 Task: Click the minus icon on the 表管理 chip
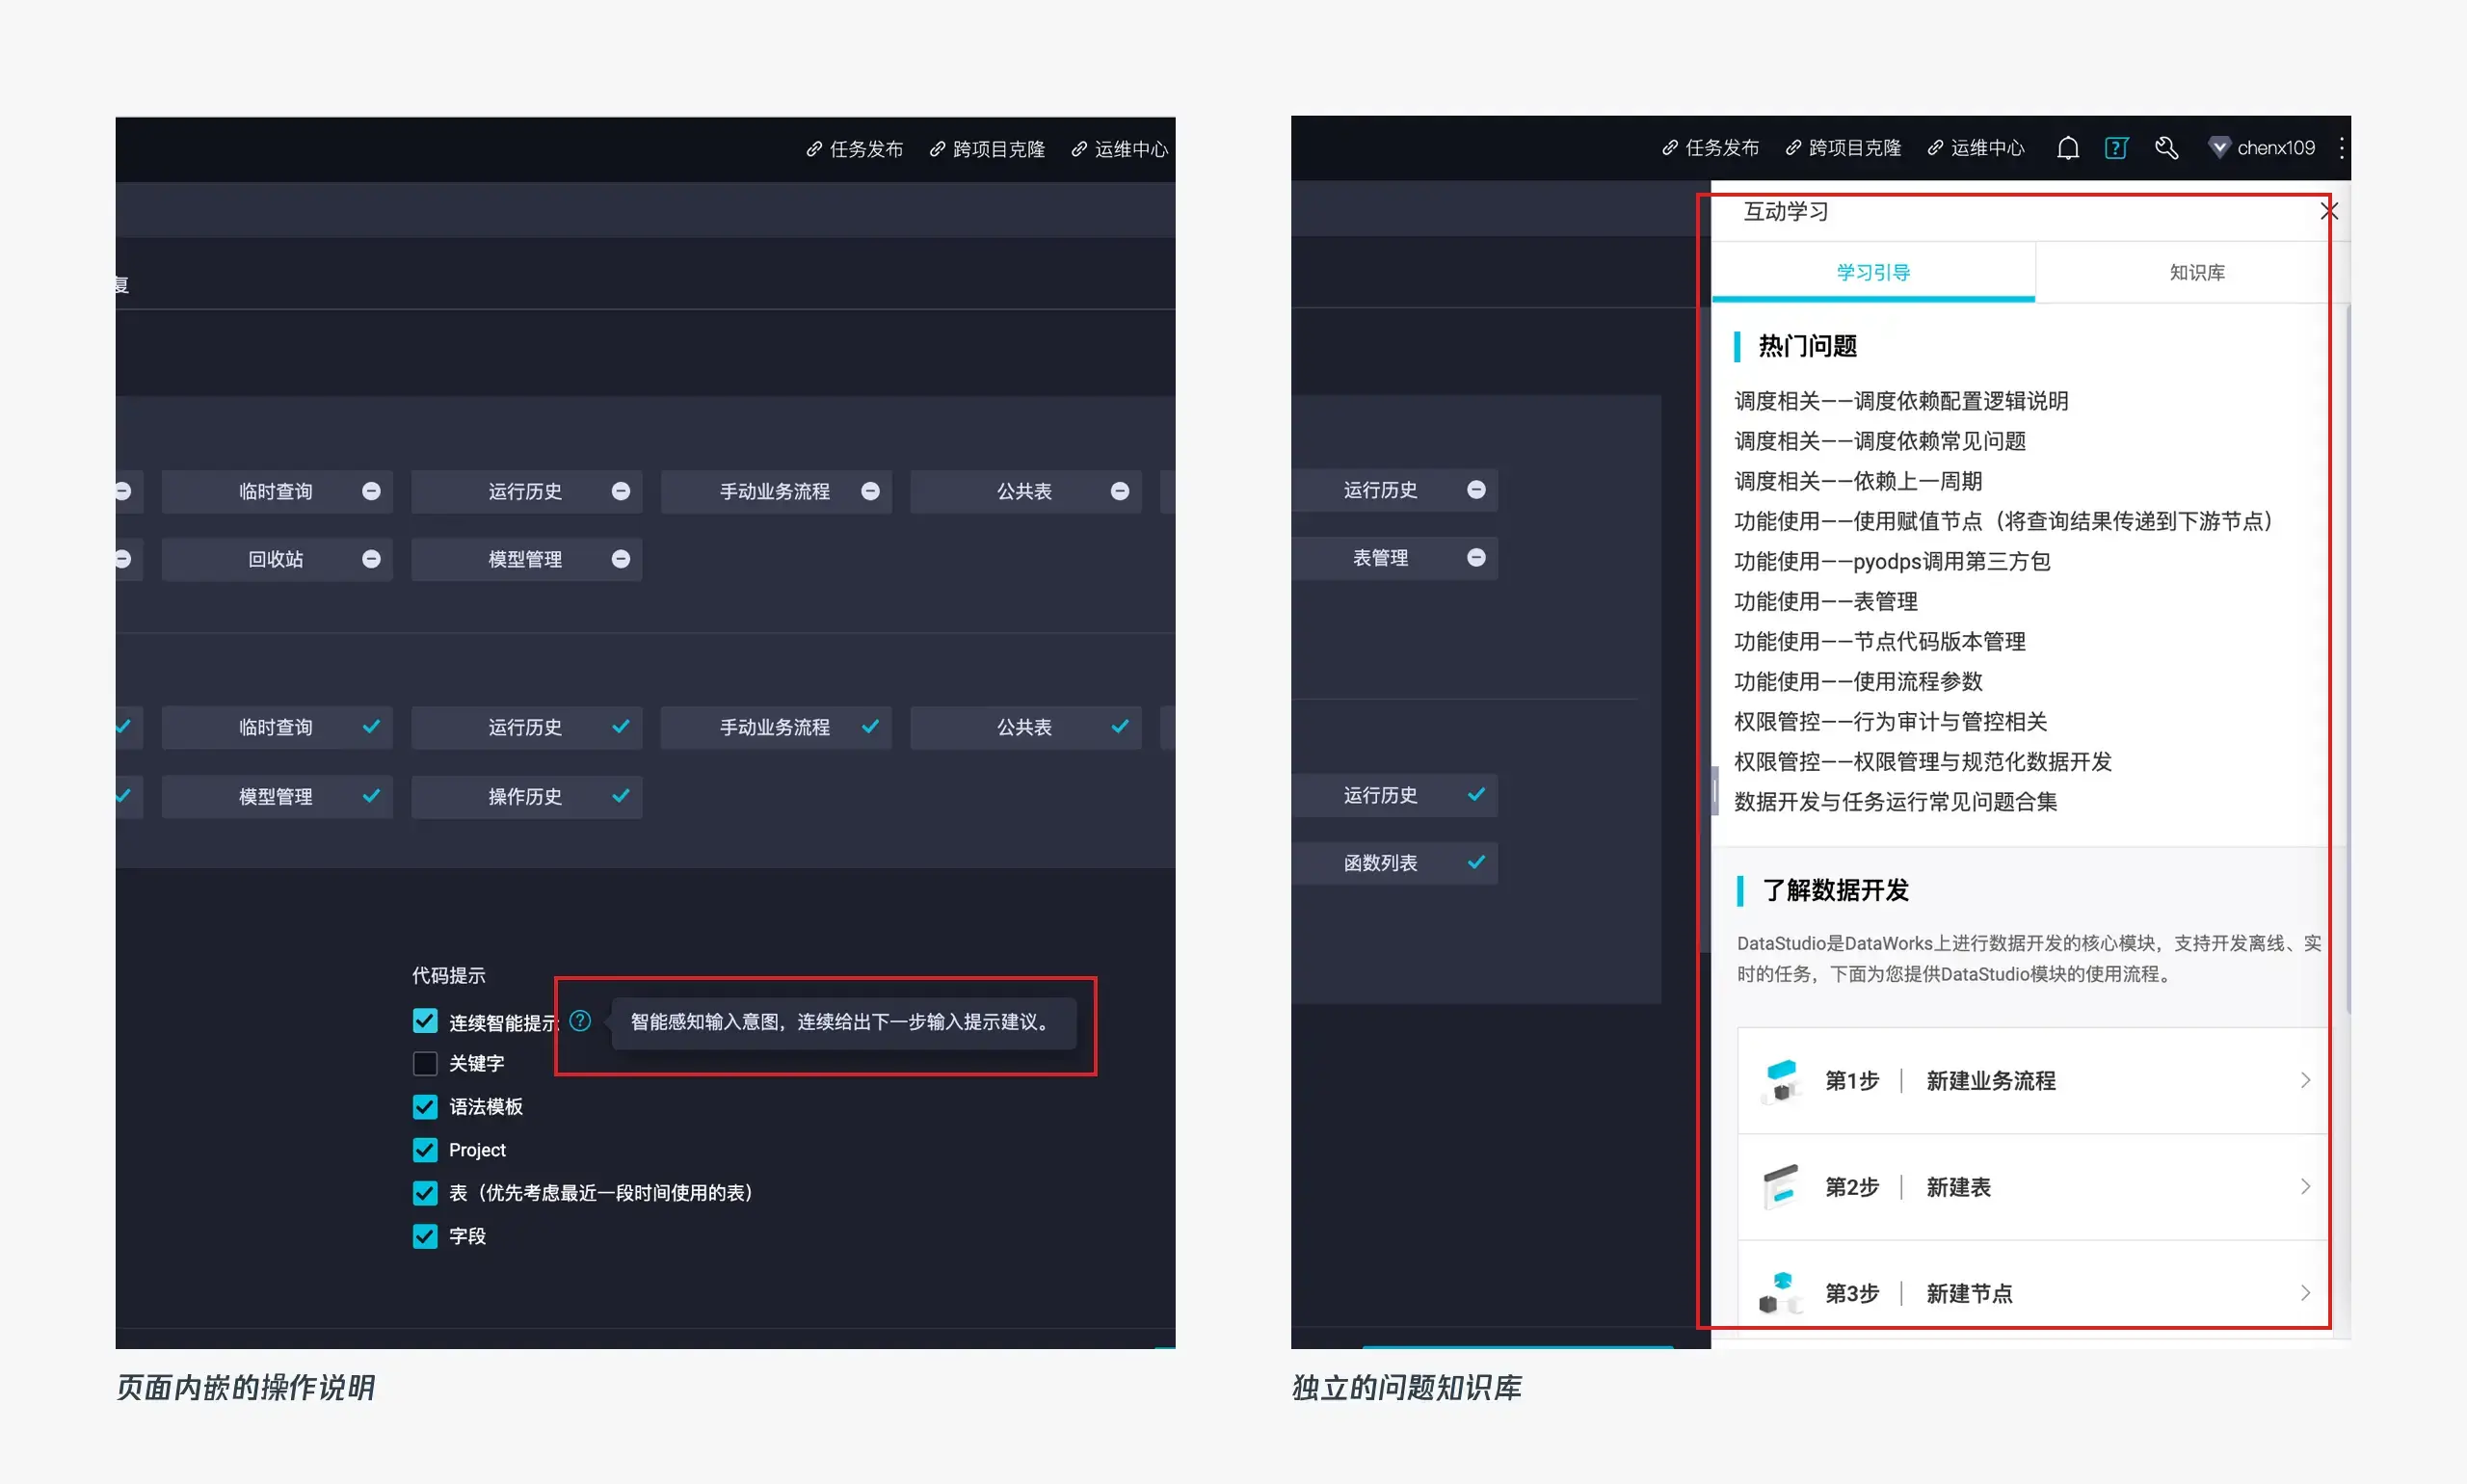1476,557
